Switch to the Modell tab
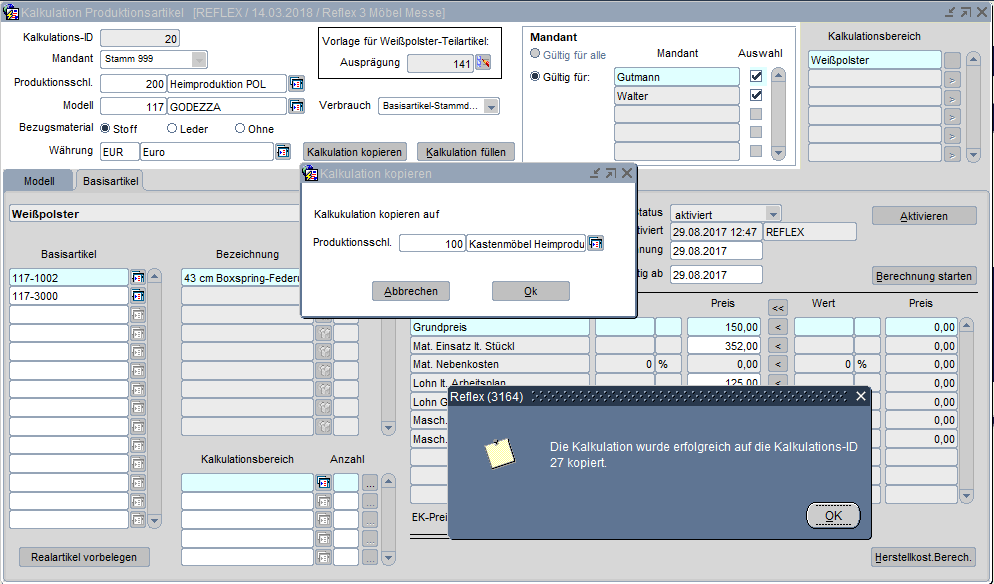This screenshot has height=584, width=994. (x=39, y=181)
